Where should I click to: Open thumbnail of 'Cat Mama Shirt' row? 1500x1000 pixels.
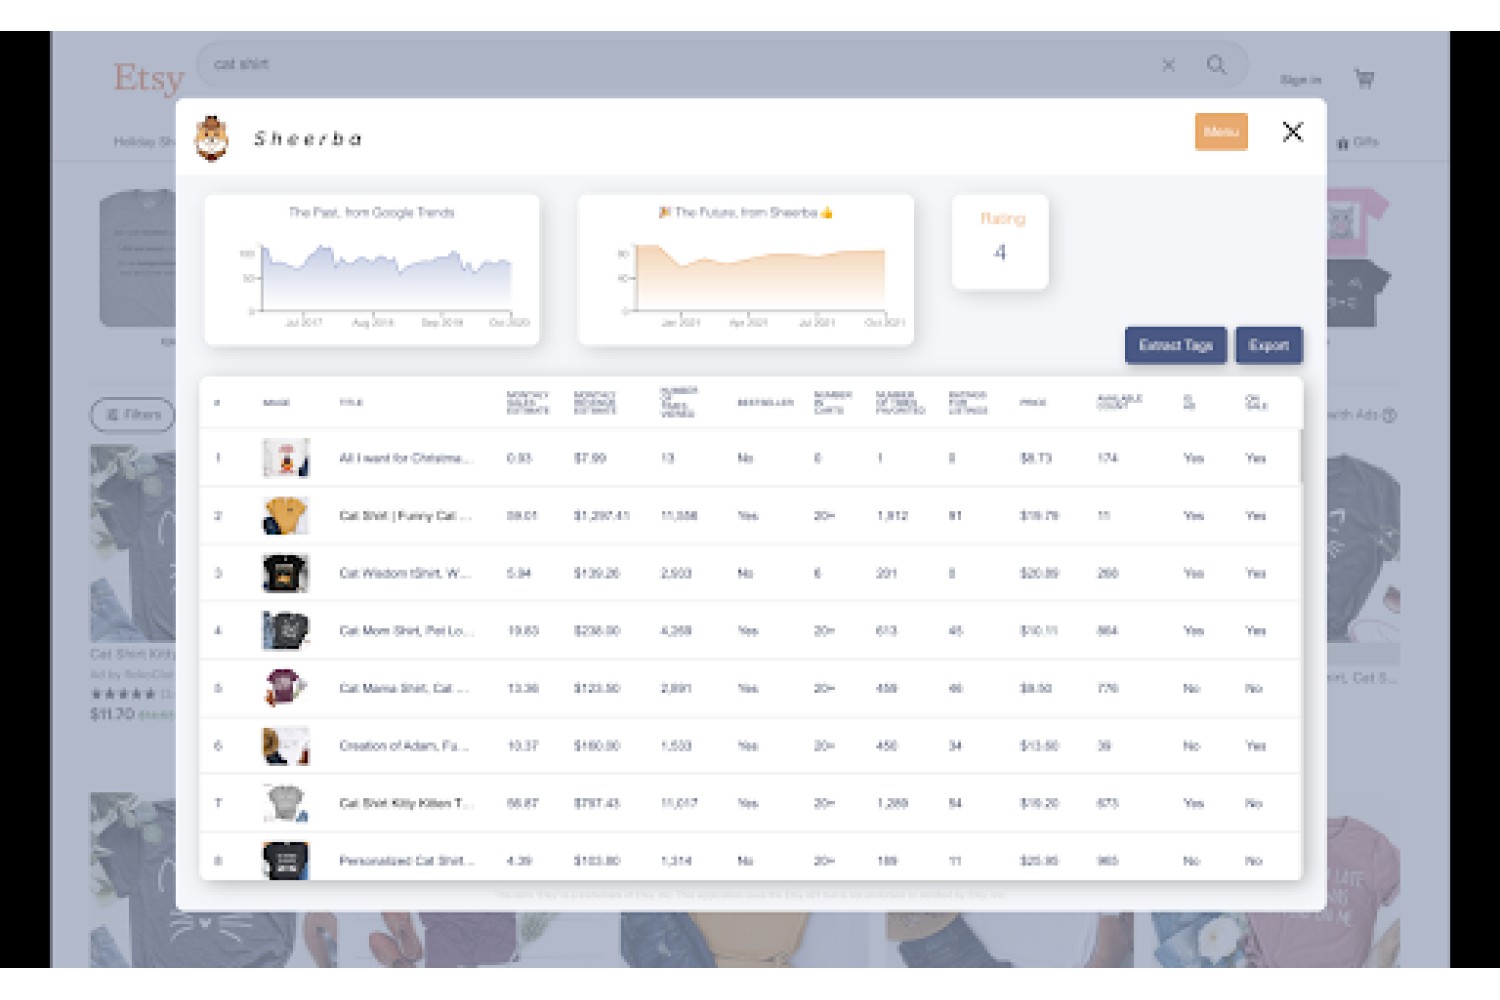point(286,688)
